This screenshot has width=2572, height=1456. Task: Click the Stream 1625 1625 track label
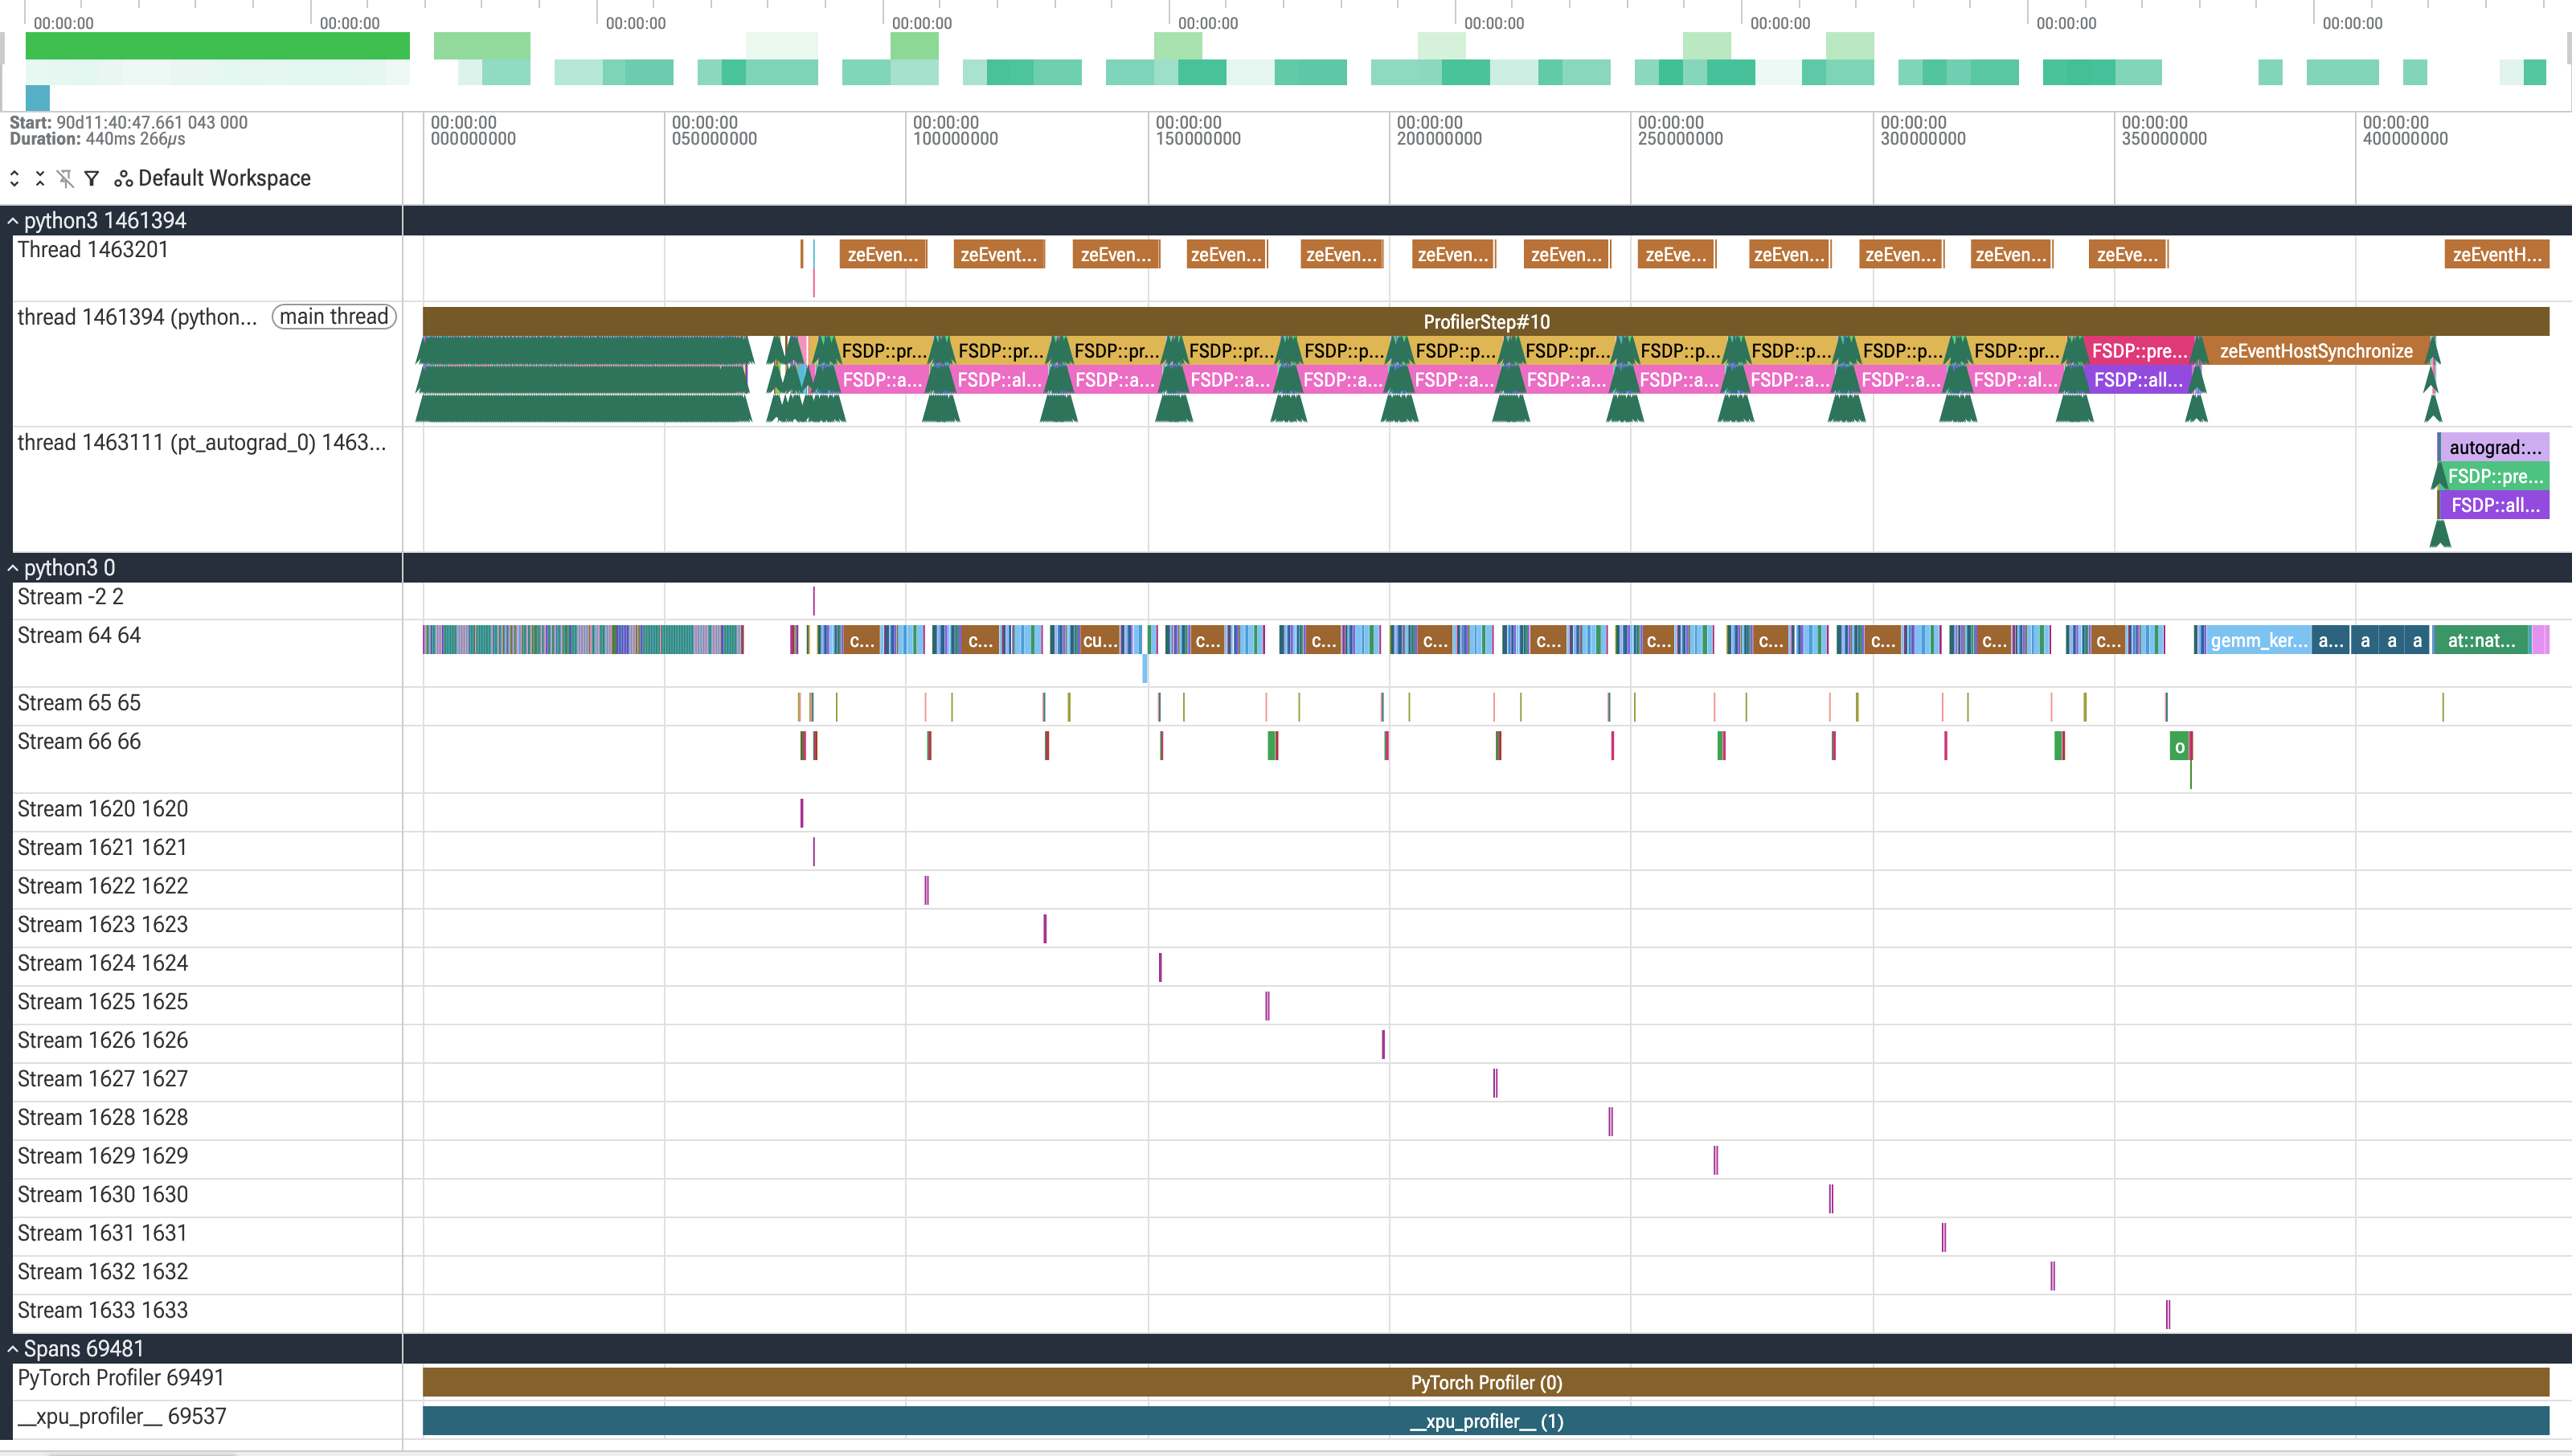[x=102, y=1002]
